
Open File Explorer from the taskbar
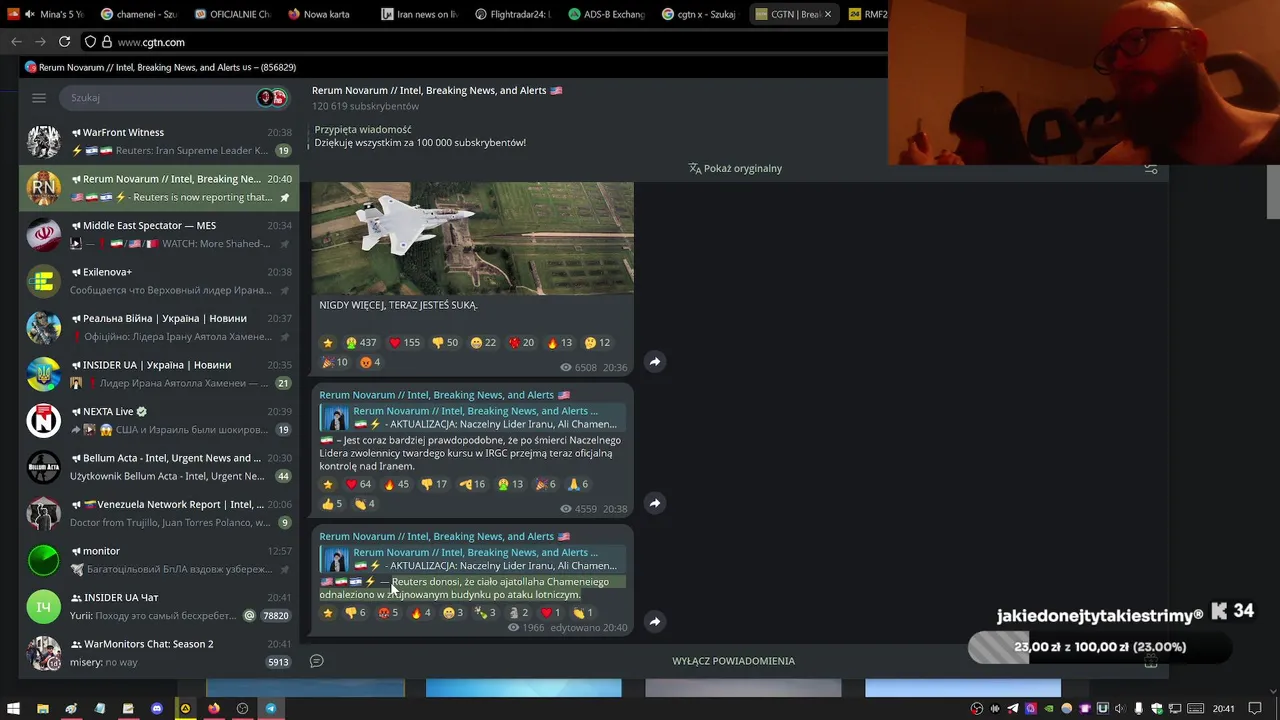tap(43, 709)
